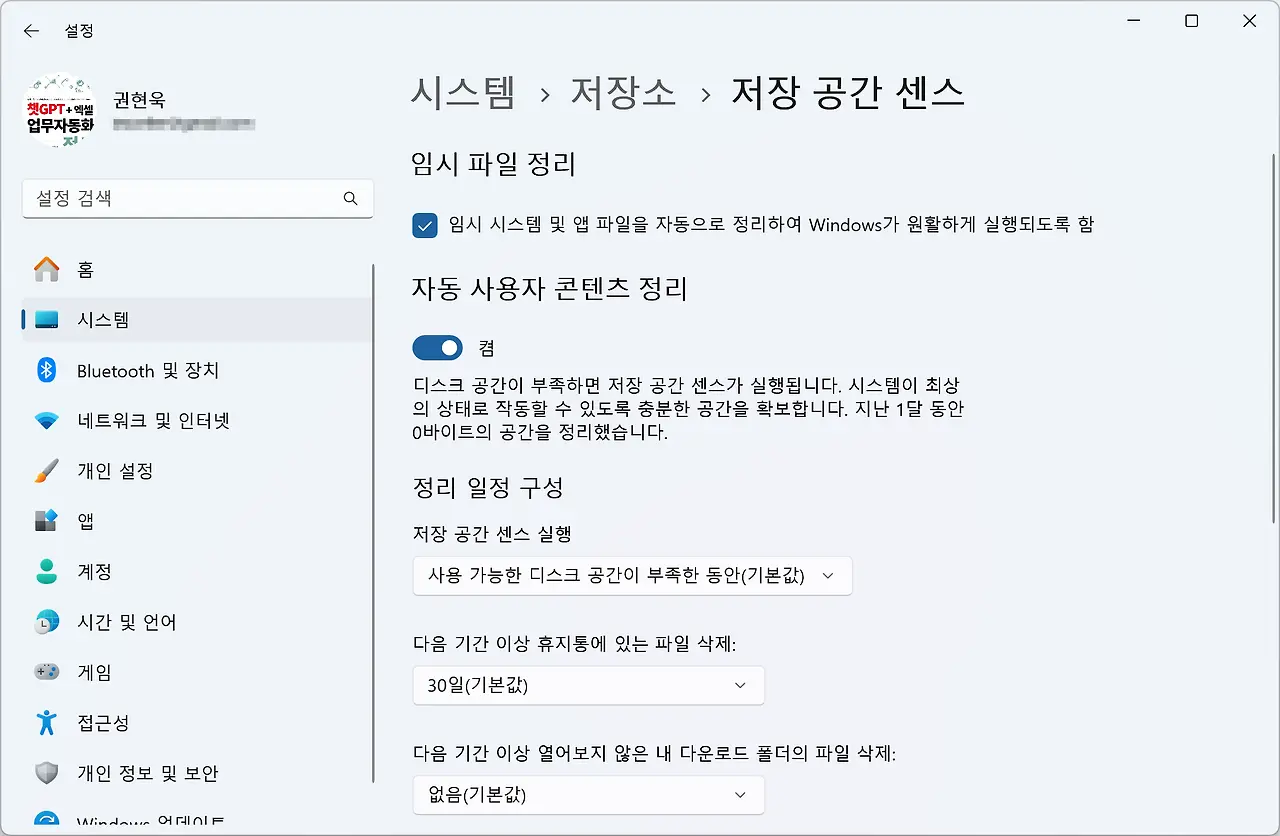
Task: Click inside the 설정 검색 field
Action: (180, 199)
